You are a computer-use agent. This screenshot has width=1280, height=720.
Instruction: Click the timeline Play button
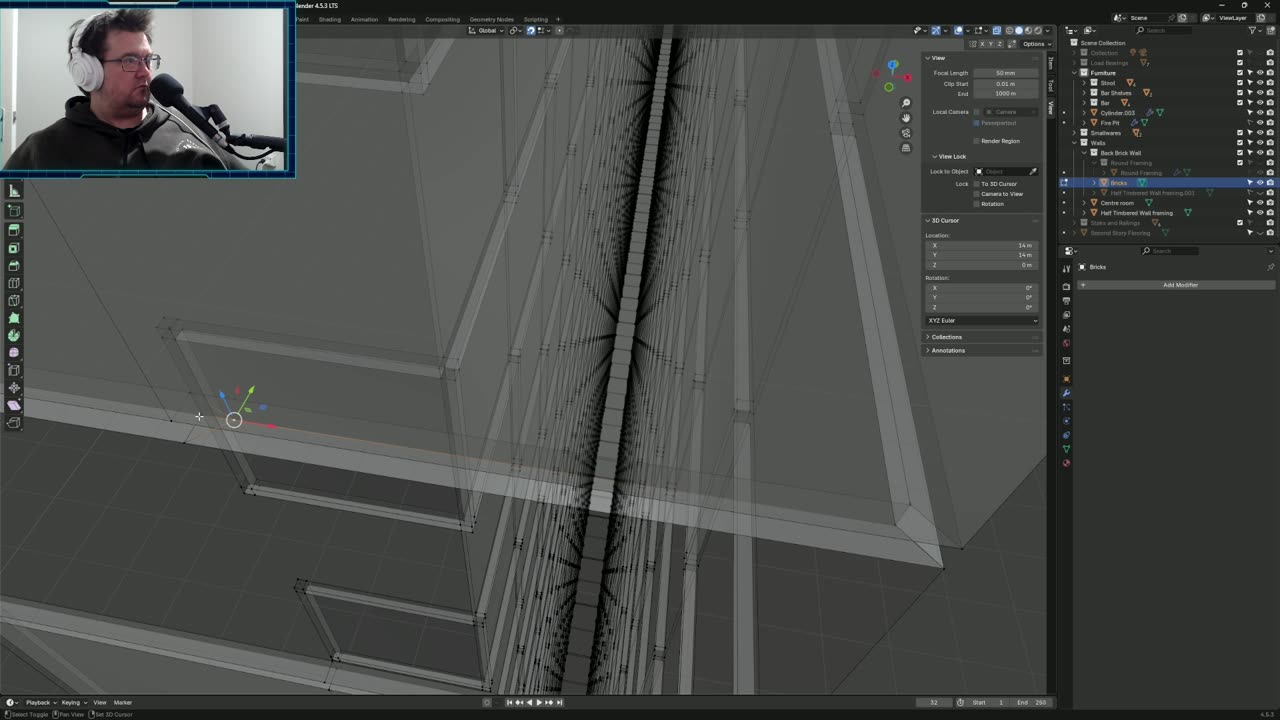[539, 702]
